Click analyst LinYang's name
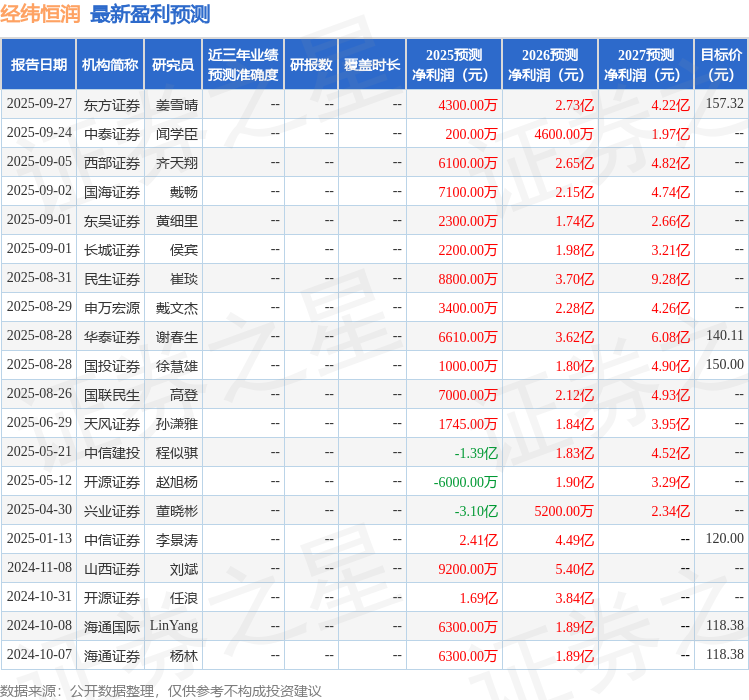749x700 pixels. pos(174,627)
